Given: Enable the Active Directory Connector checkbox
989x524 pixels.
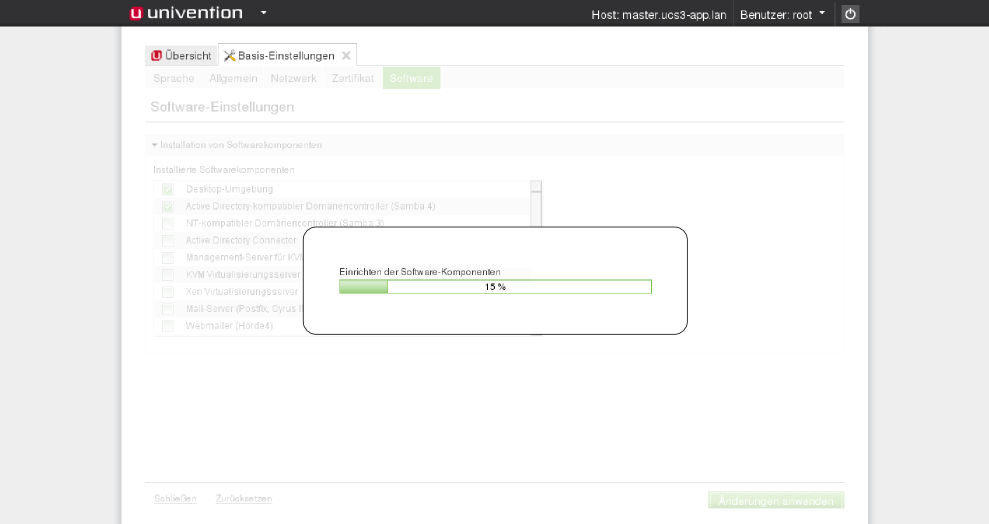Looking at the screenshot, I should 168,241.
